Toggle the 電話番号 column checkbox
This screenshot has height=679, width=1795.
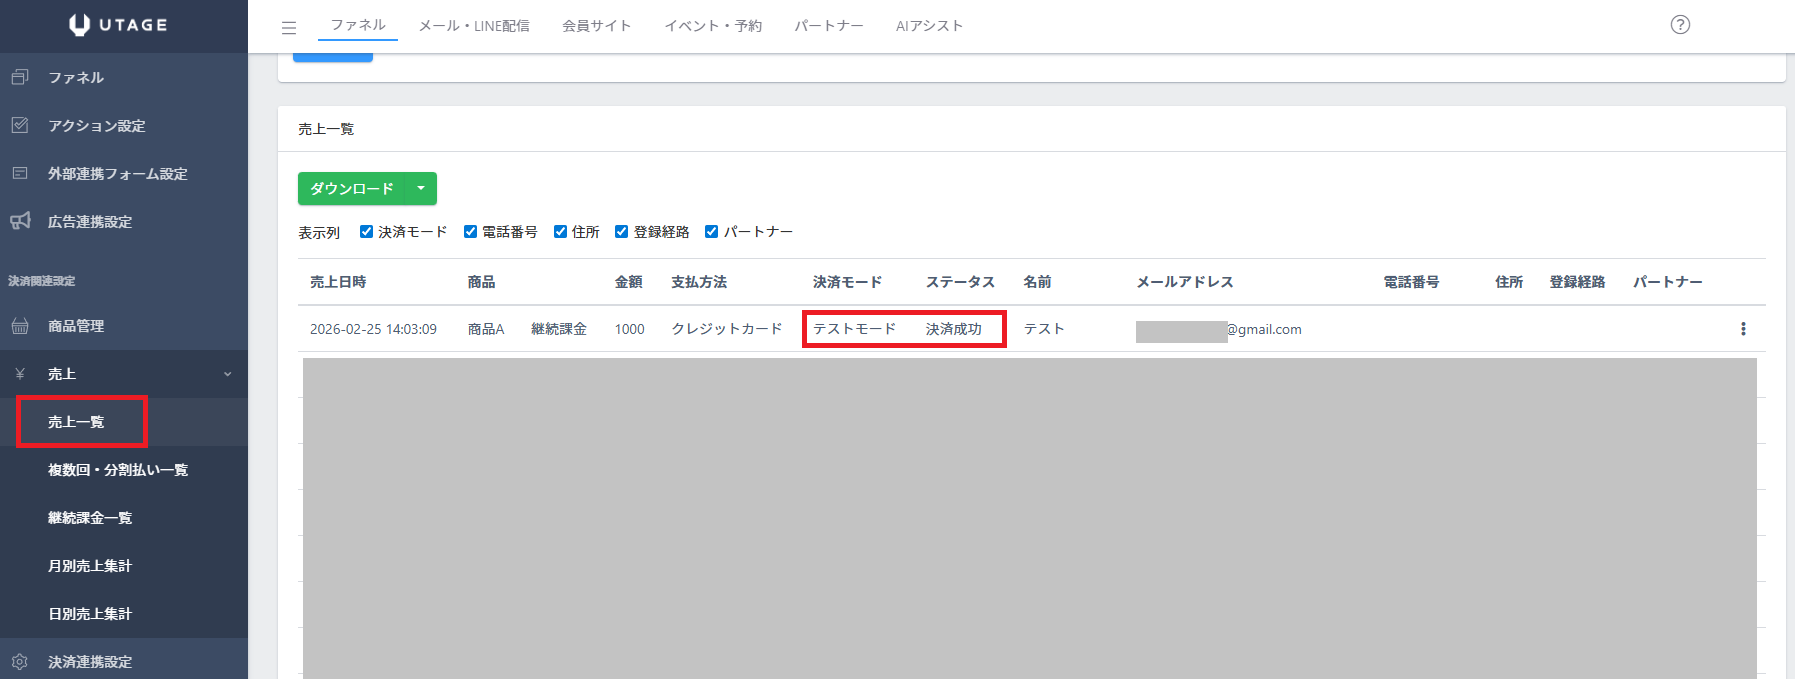[x=470, y=232]
